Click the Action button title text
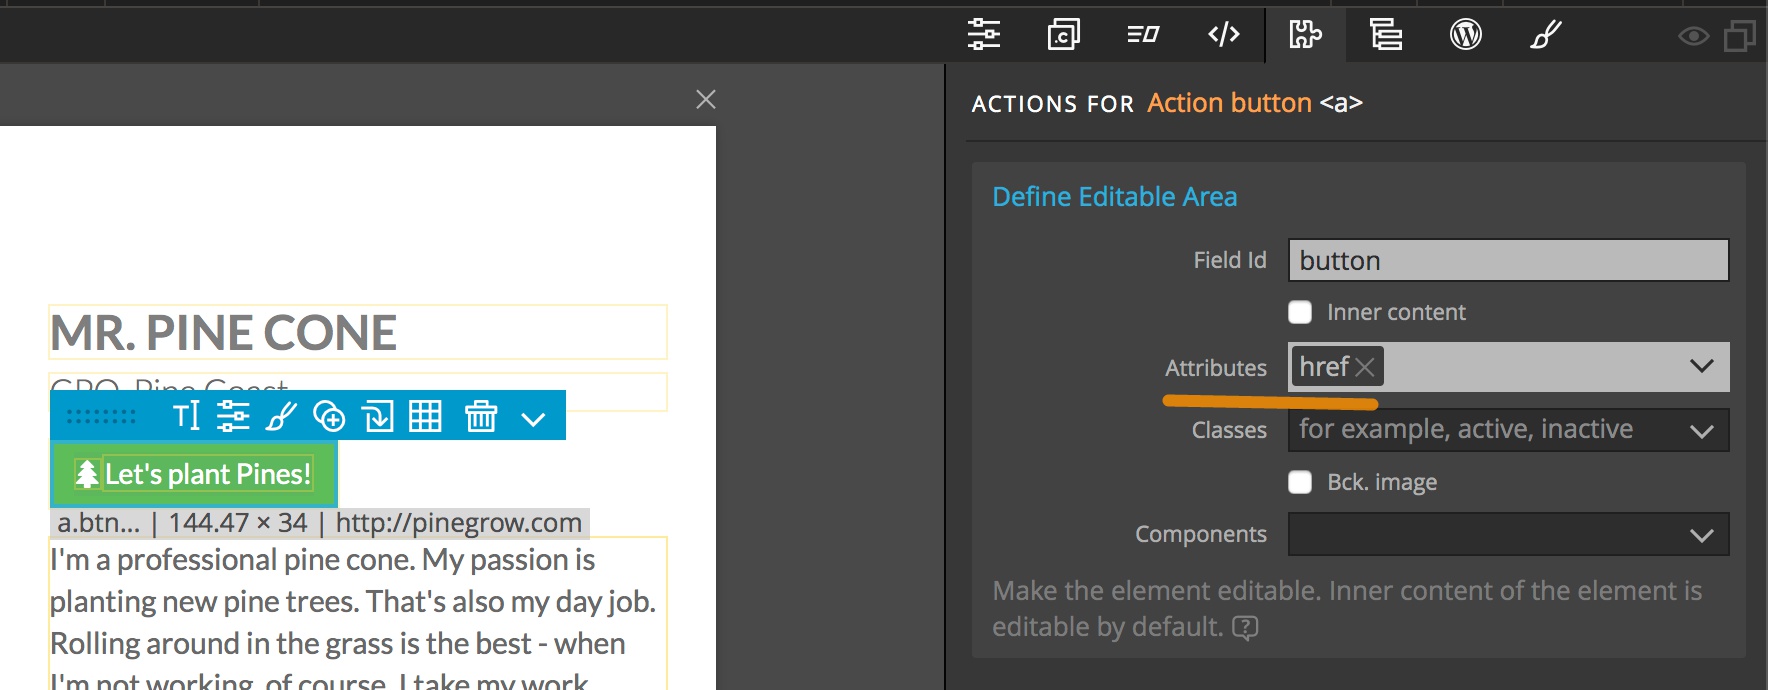Screen dimensions: 1768x690 click(1229, 102)
